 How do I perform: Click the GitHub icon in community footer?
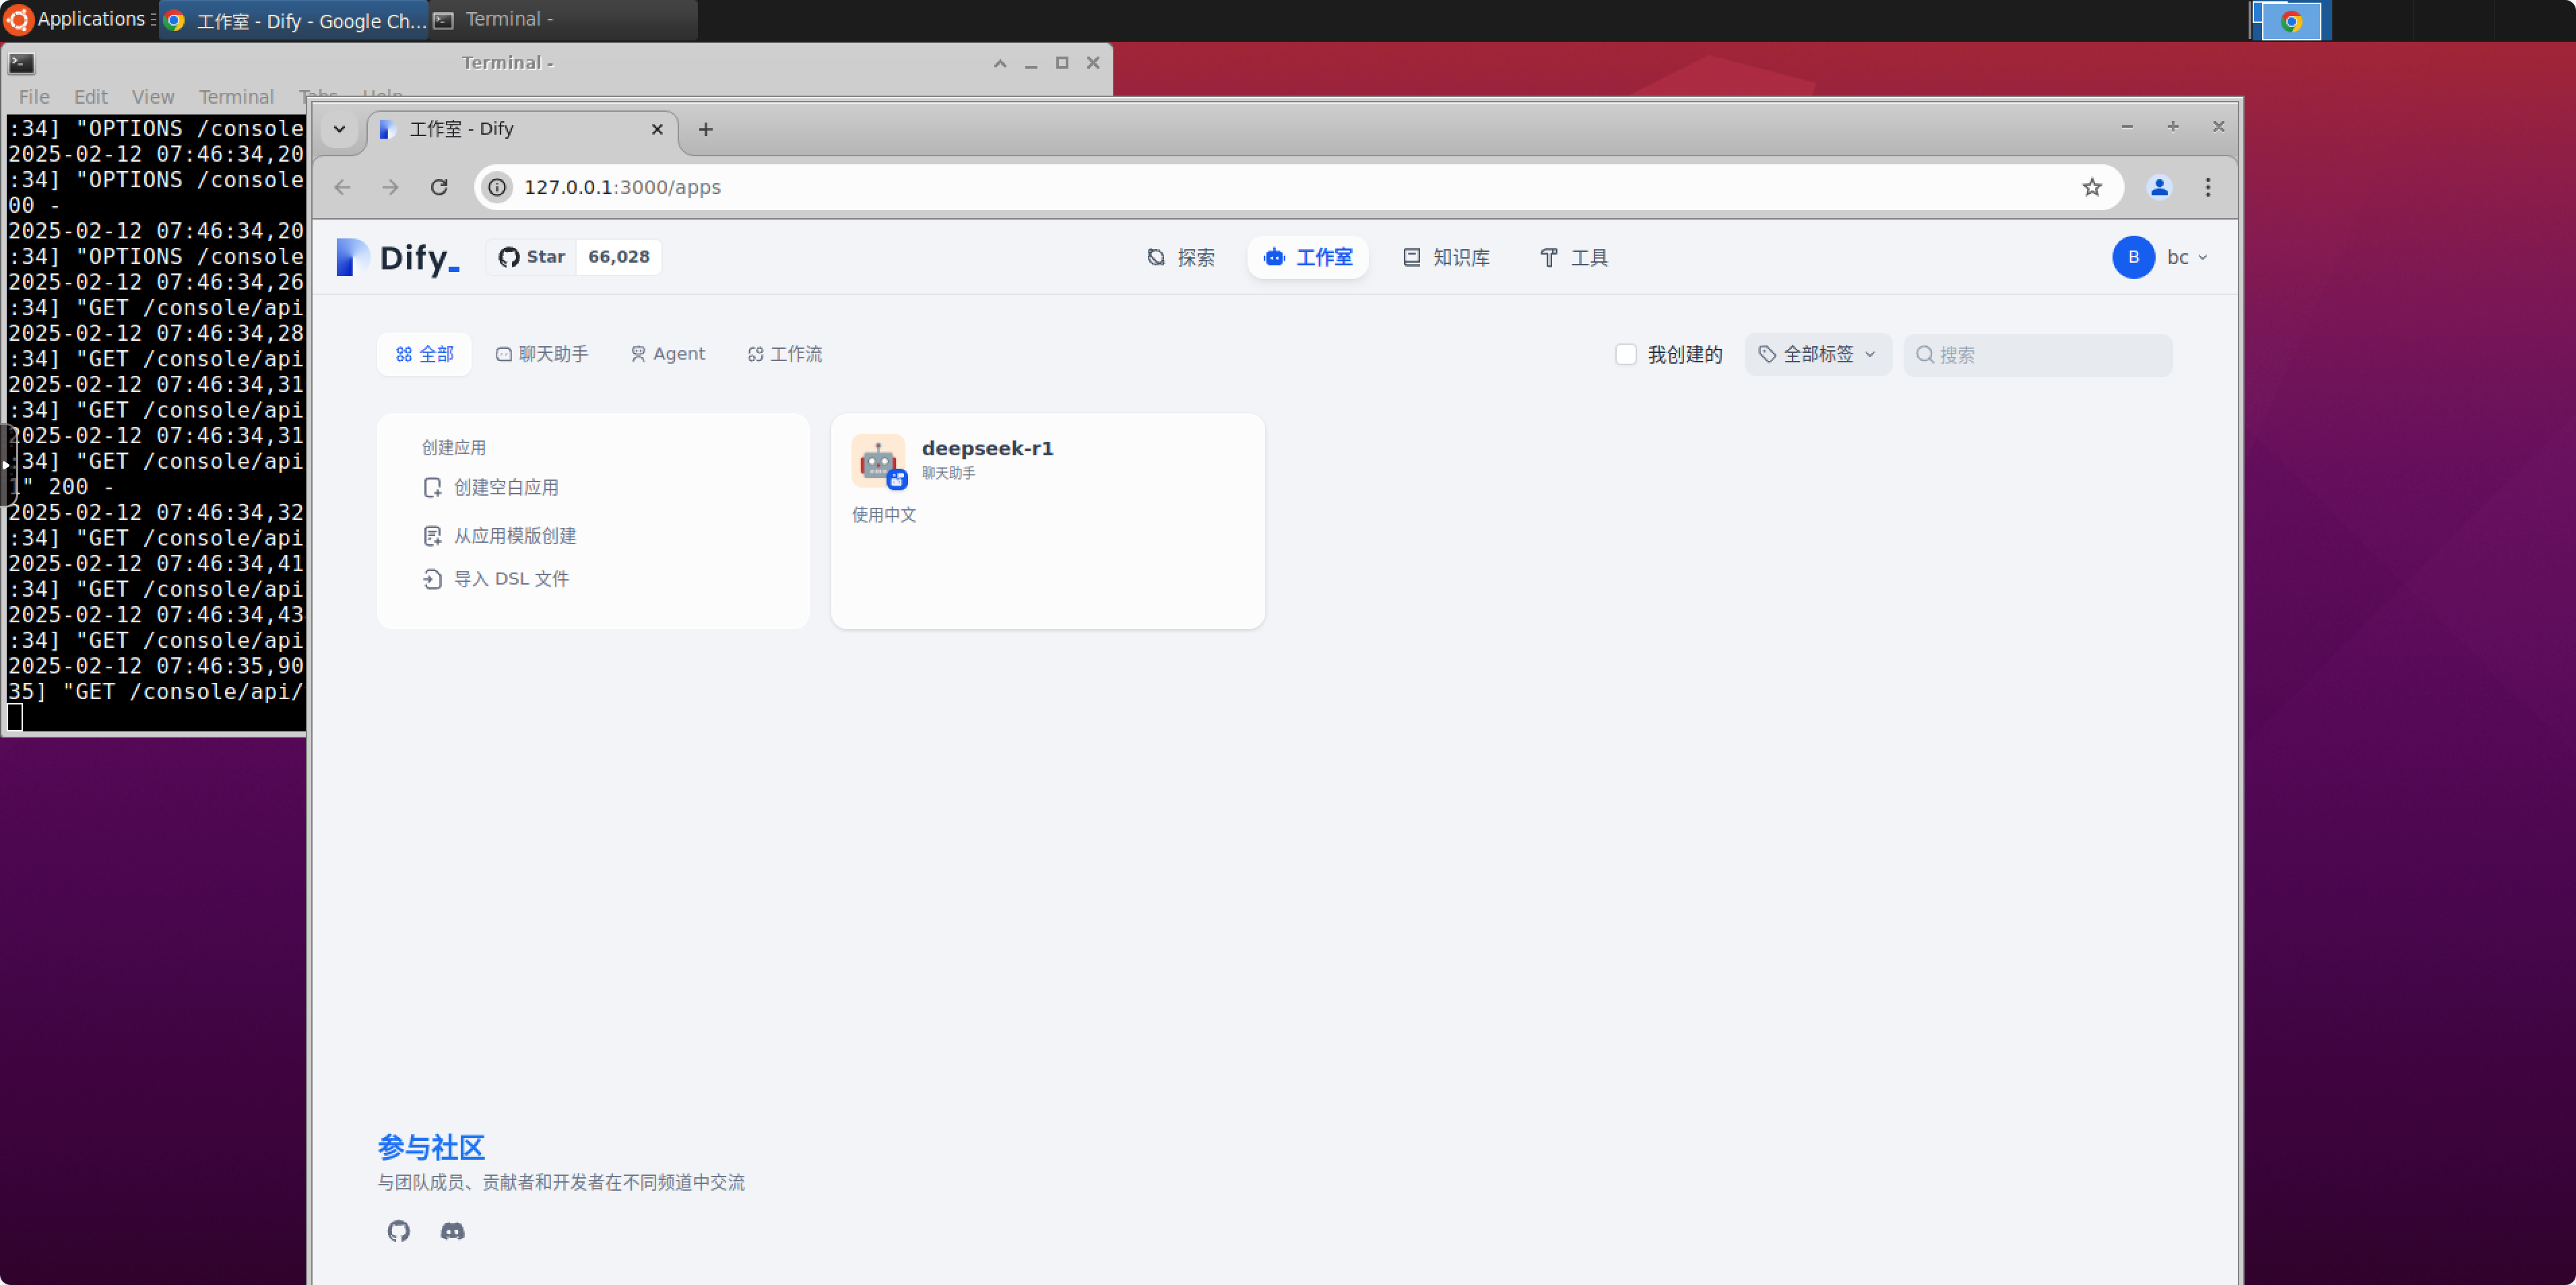pos(398,1230)
